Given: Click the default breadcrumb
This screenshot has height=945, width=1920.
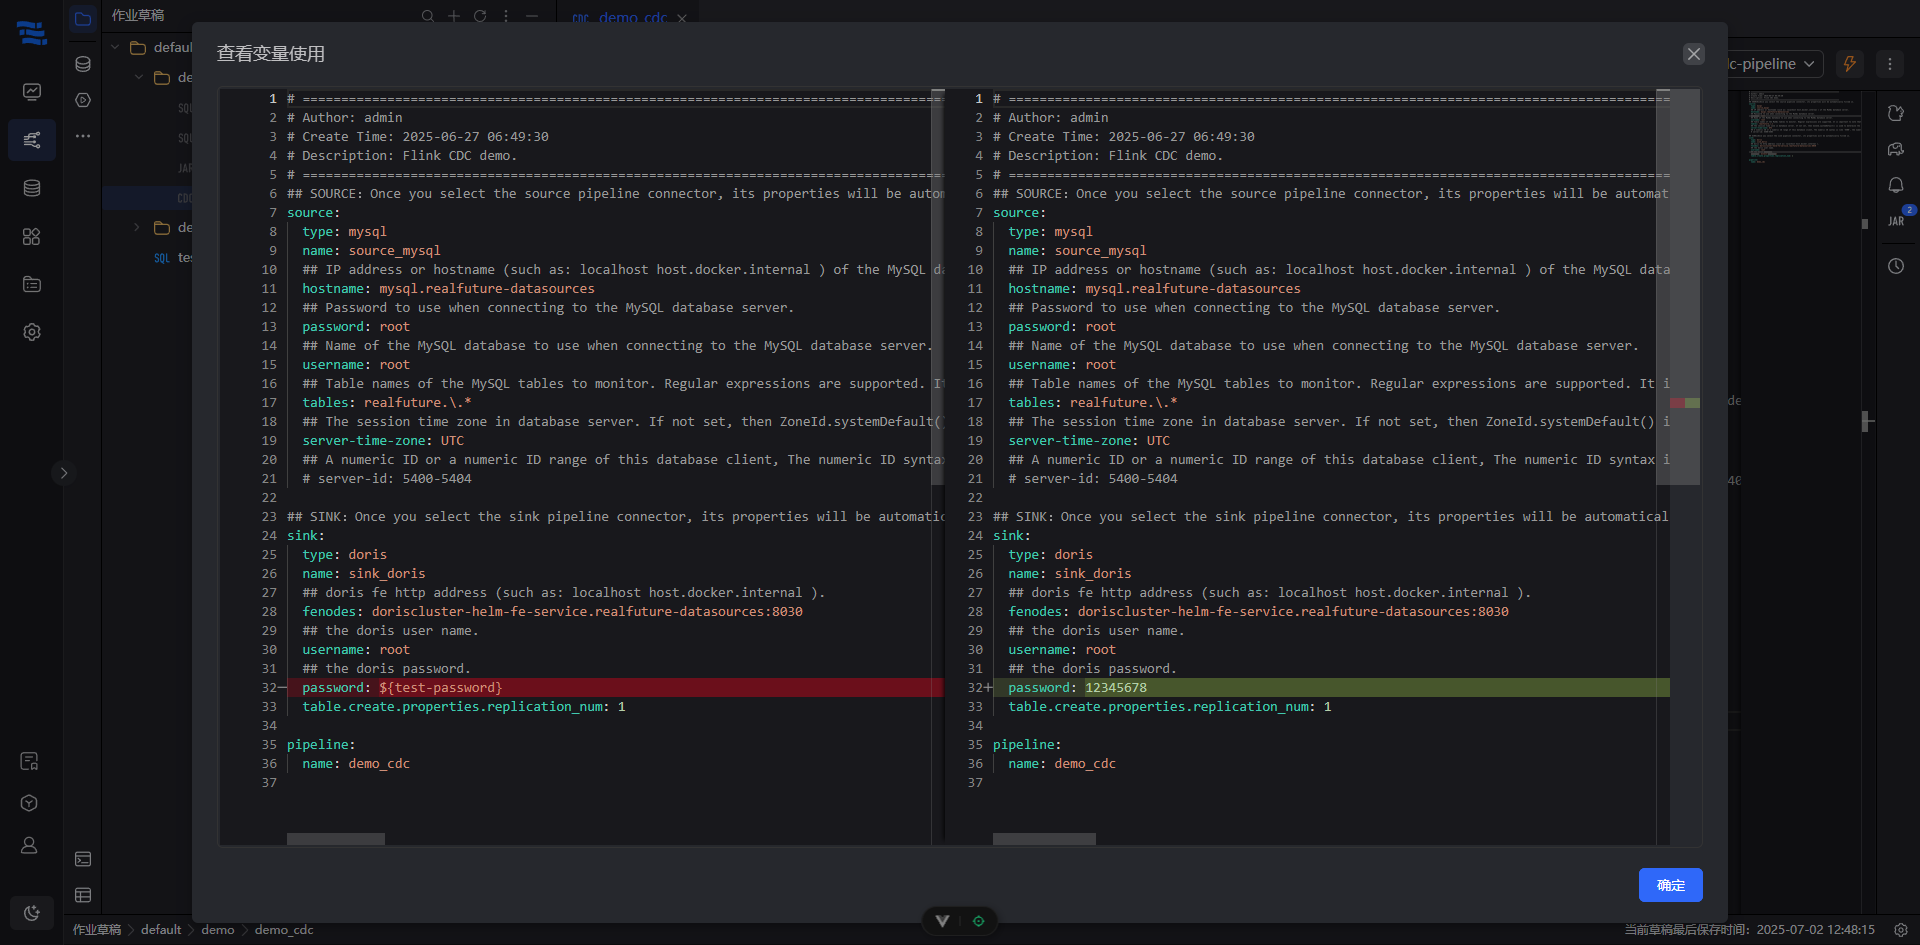Looking at the screenshot, I should [x=161, y=930].
